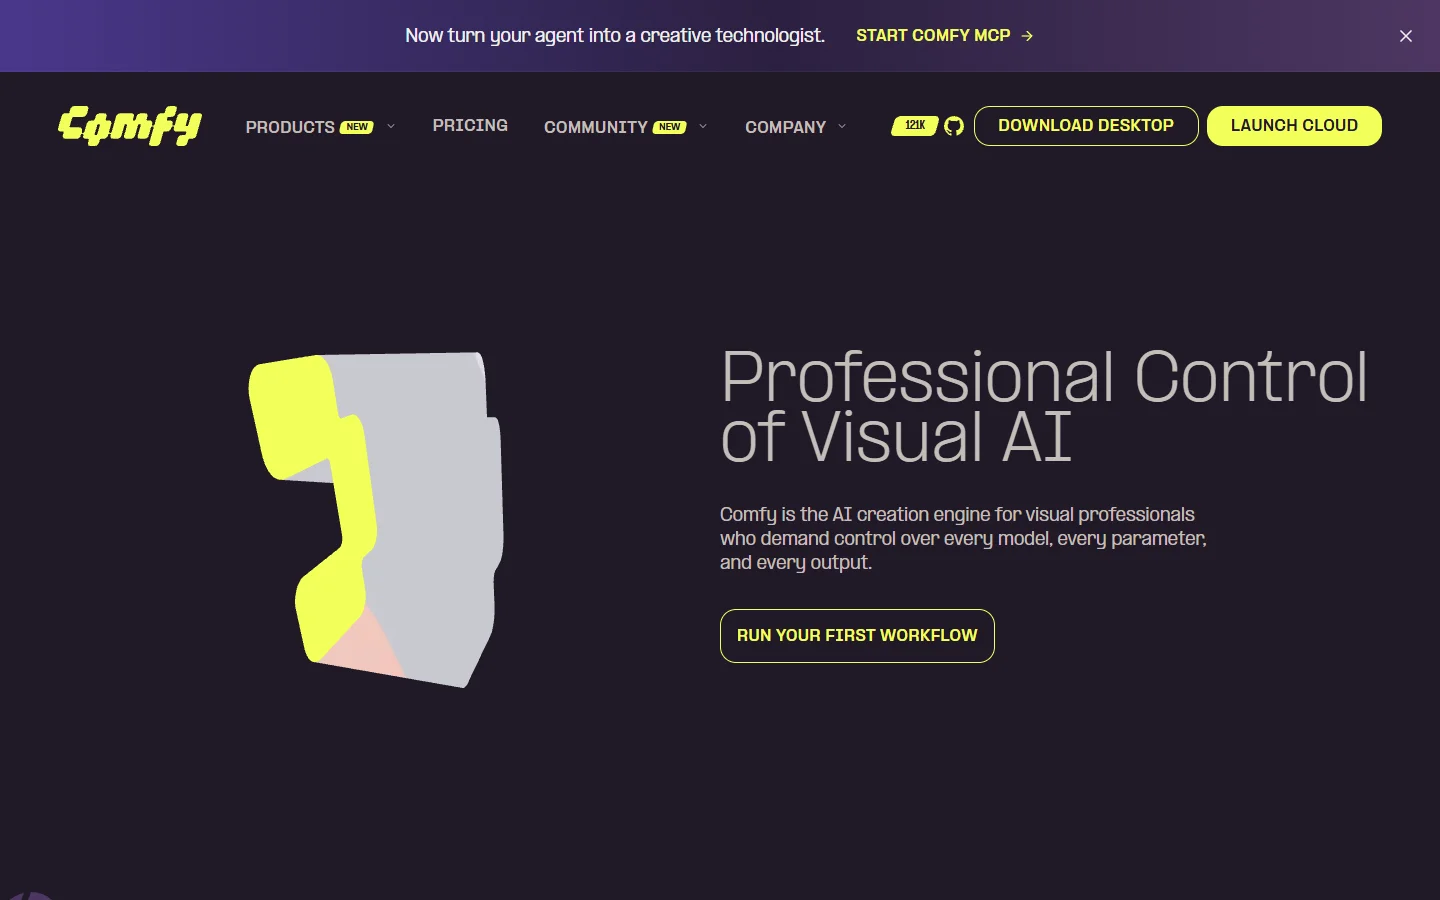The width and height of the screenshot is (1440, 900).
Task: Click the 121K GitHub stars badge
Action: 914,126
